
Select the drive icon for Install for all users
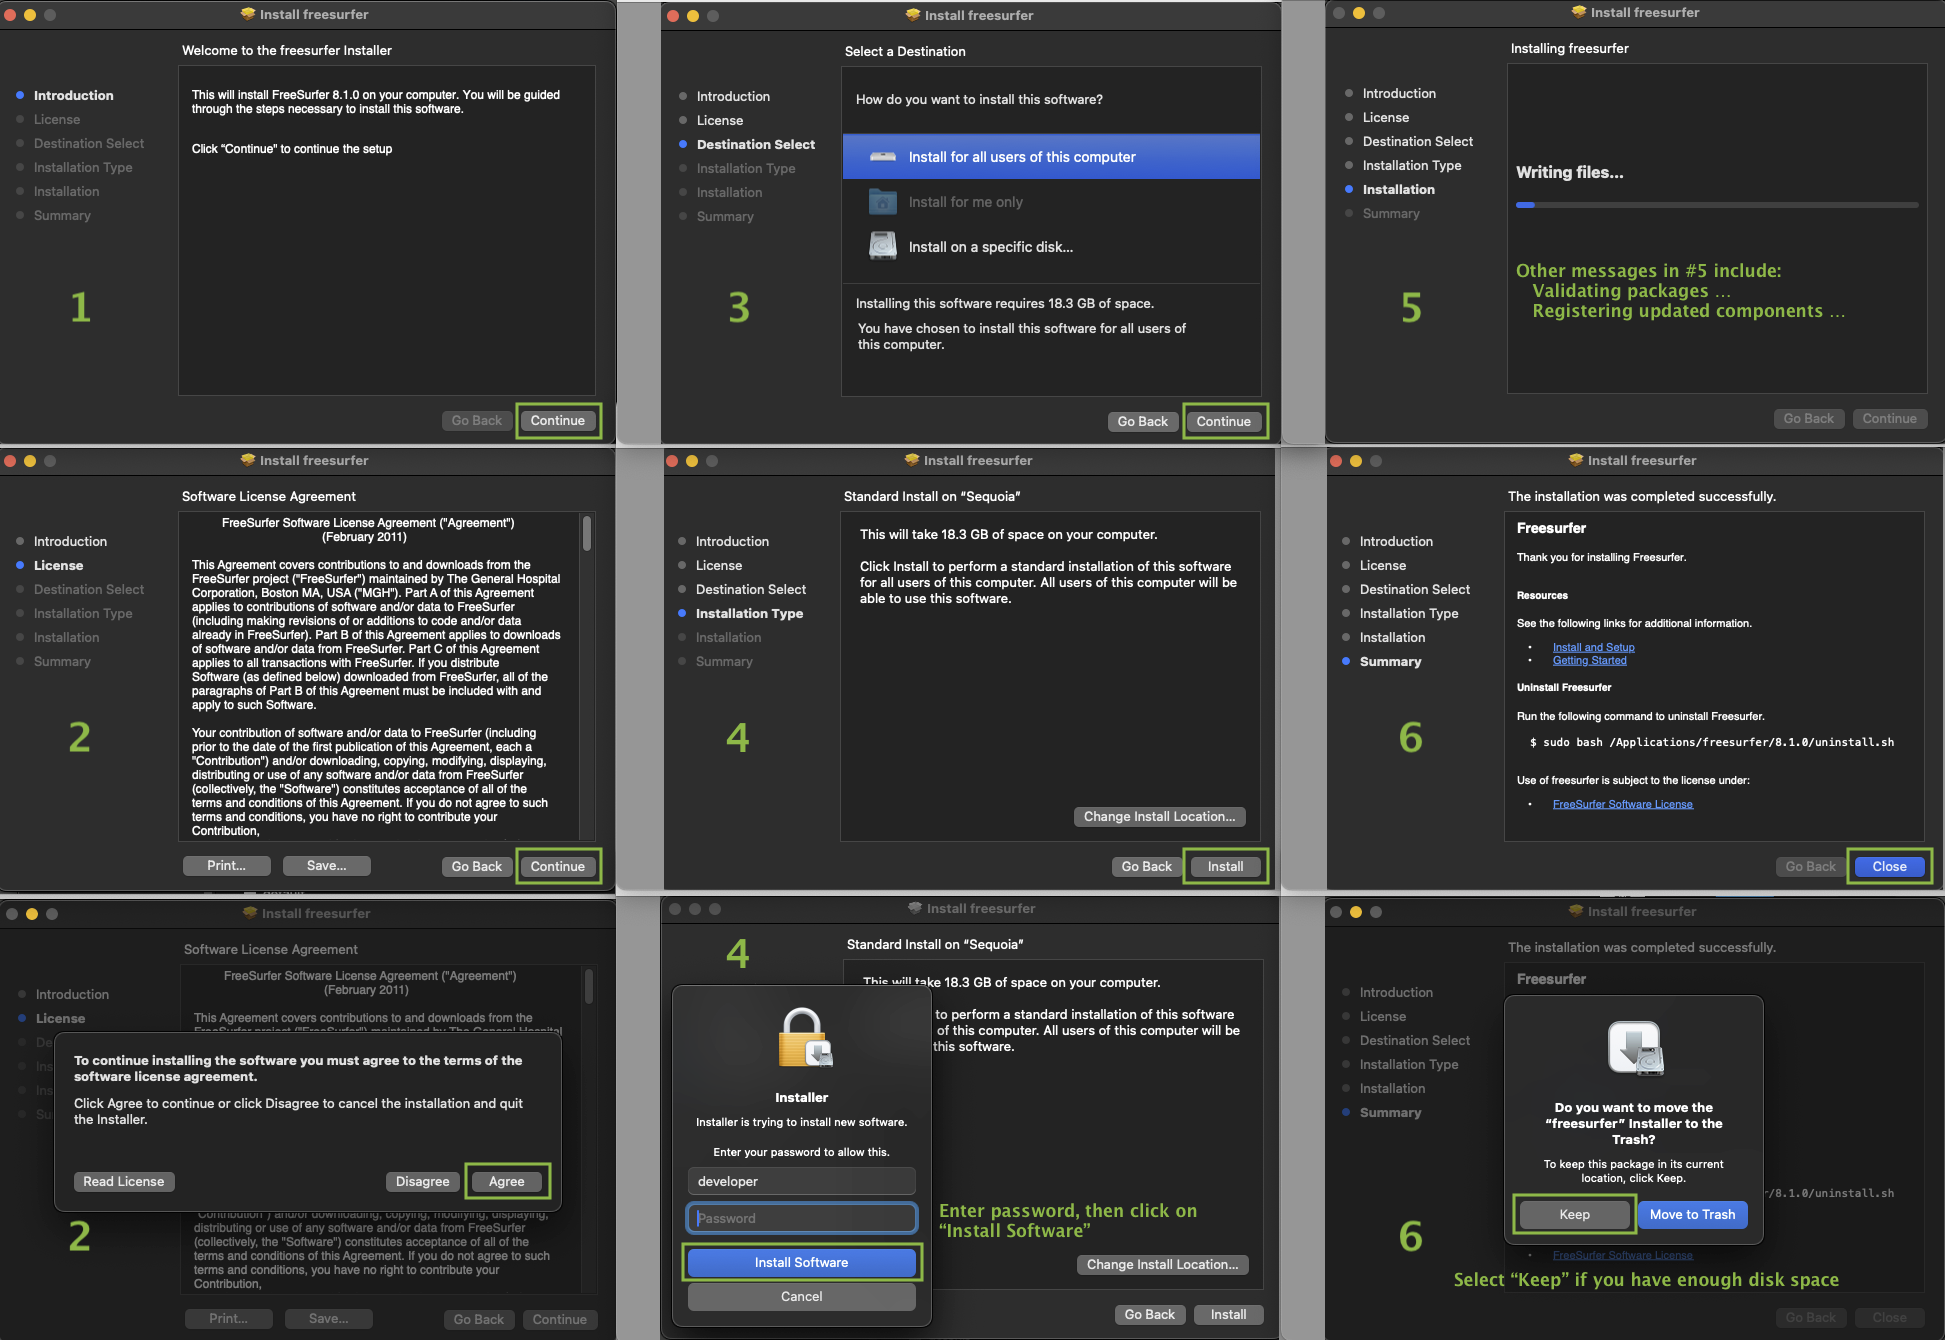coord(883,157)
